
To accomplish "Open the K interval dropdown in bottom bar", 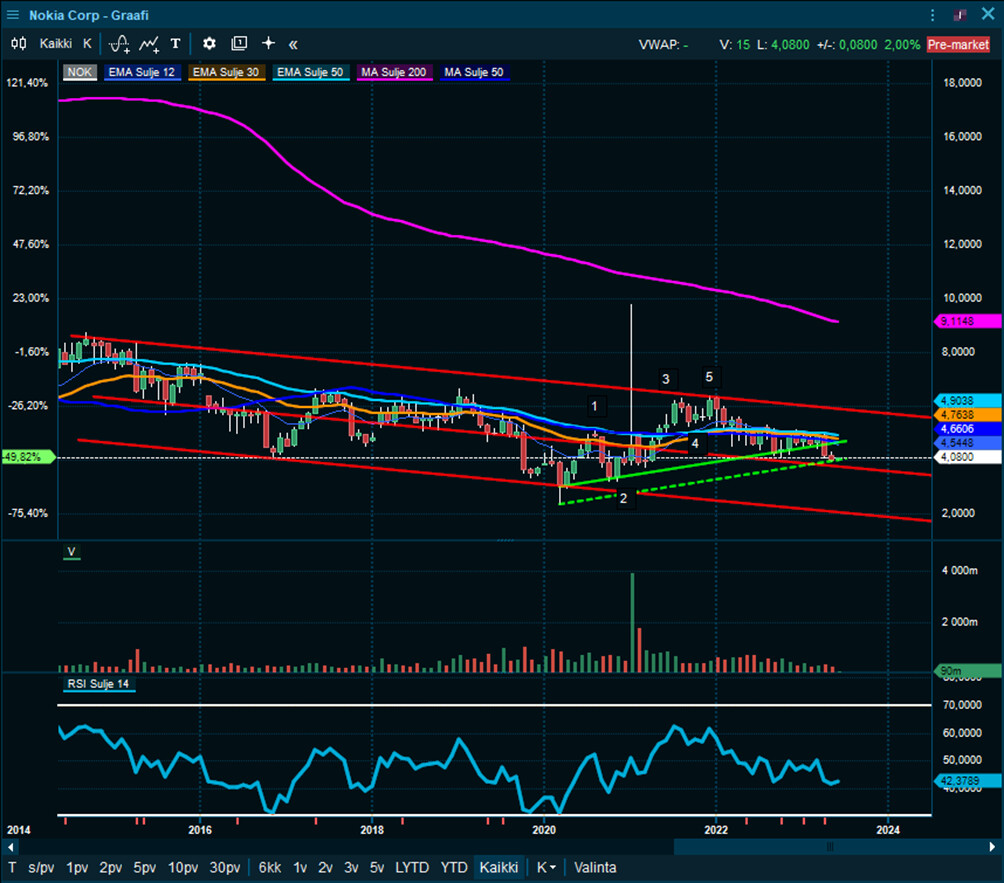I will [x=546, y=868].
